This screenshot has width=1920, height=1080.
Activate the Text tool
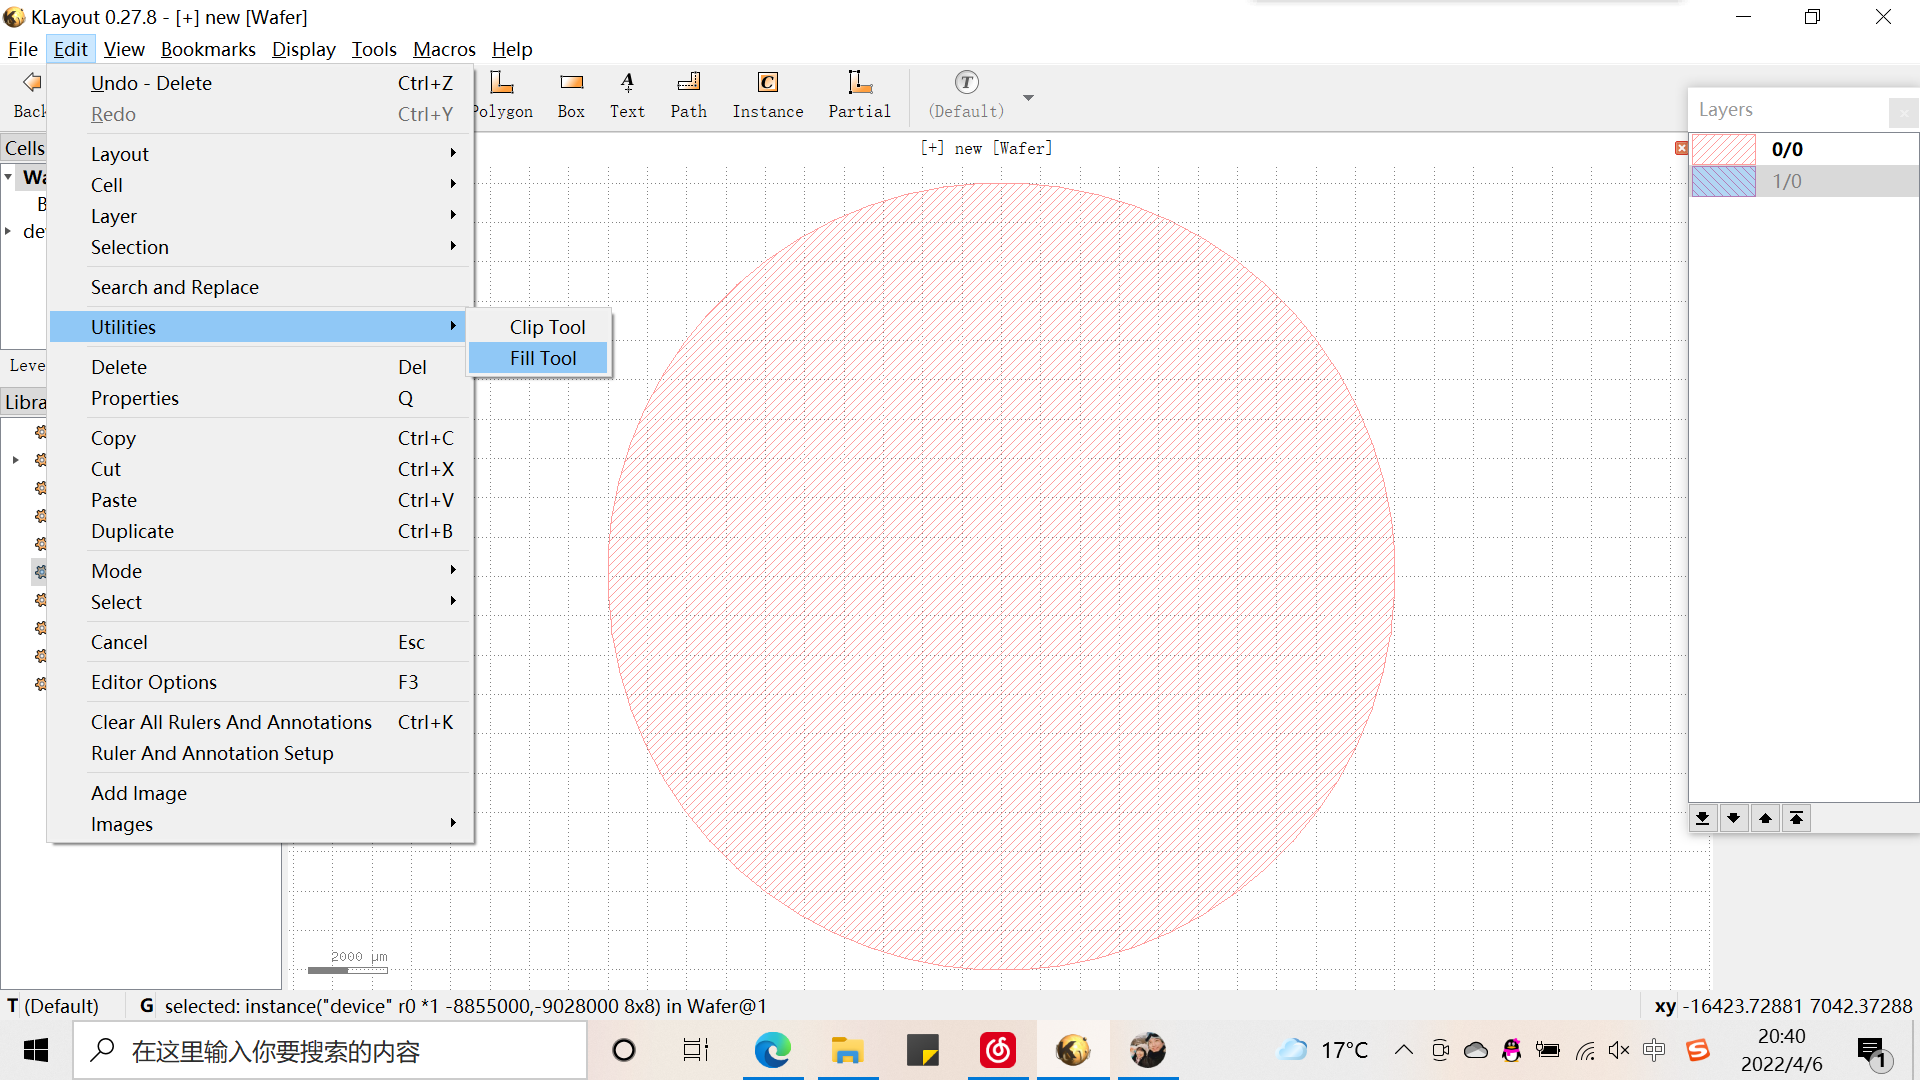pos(627,95)
